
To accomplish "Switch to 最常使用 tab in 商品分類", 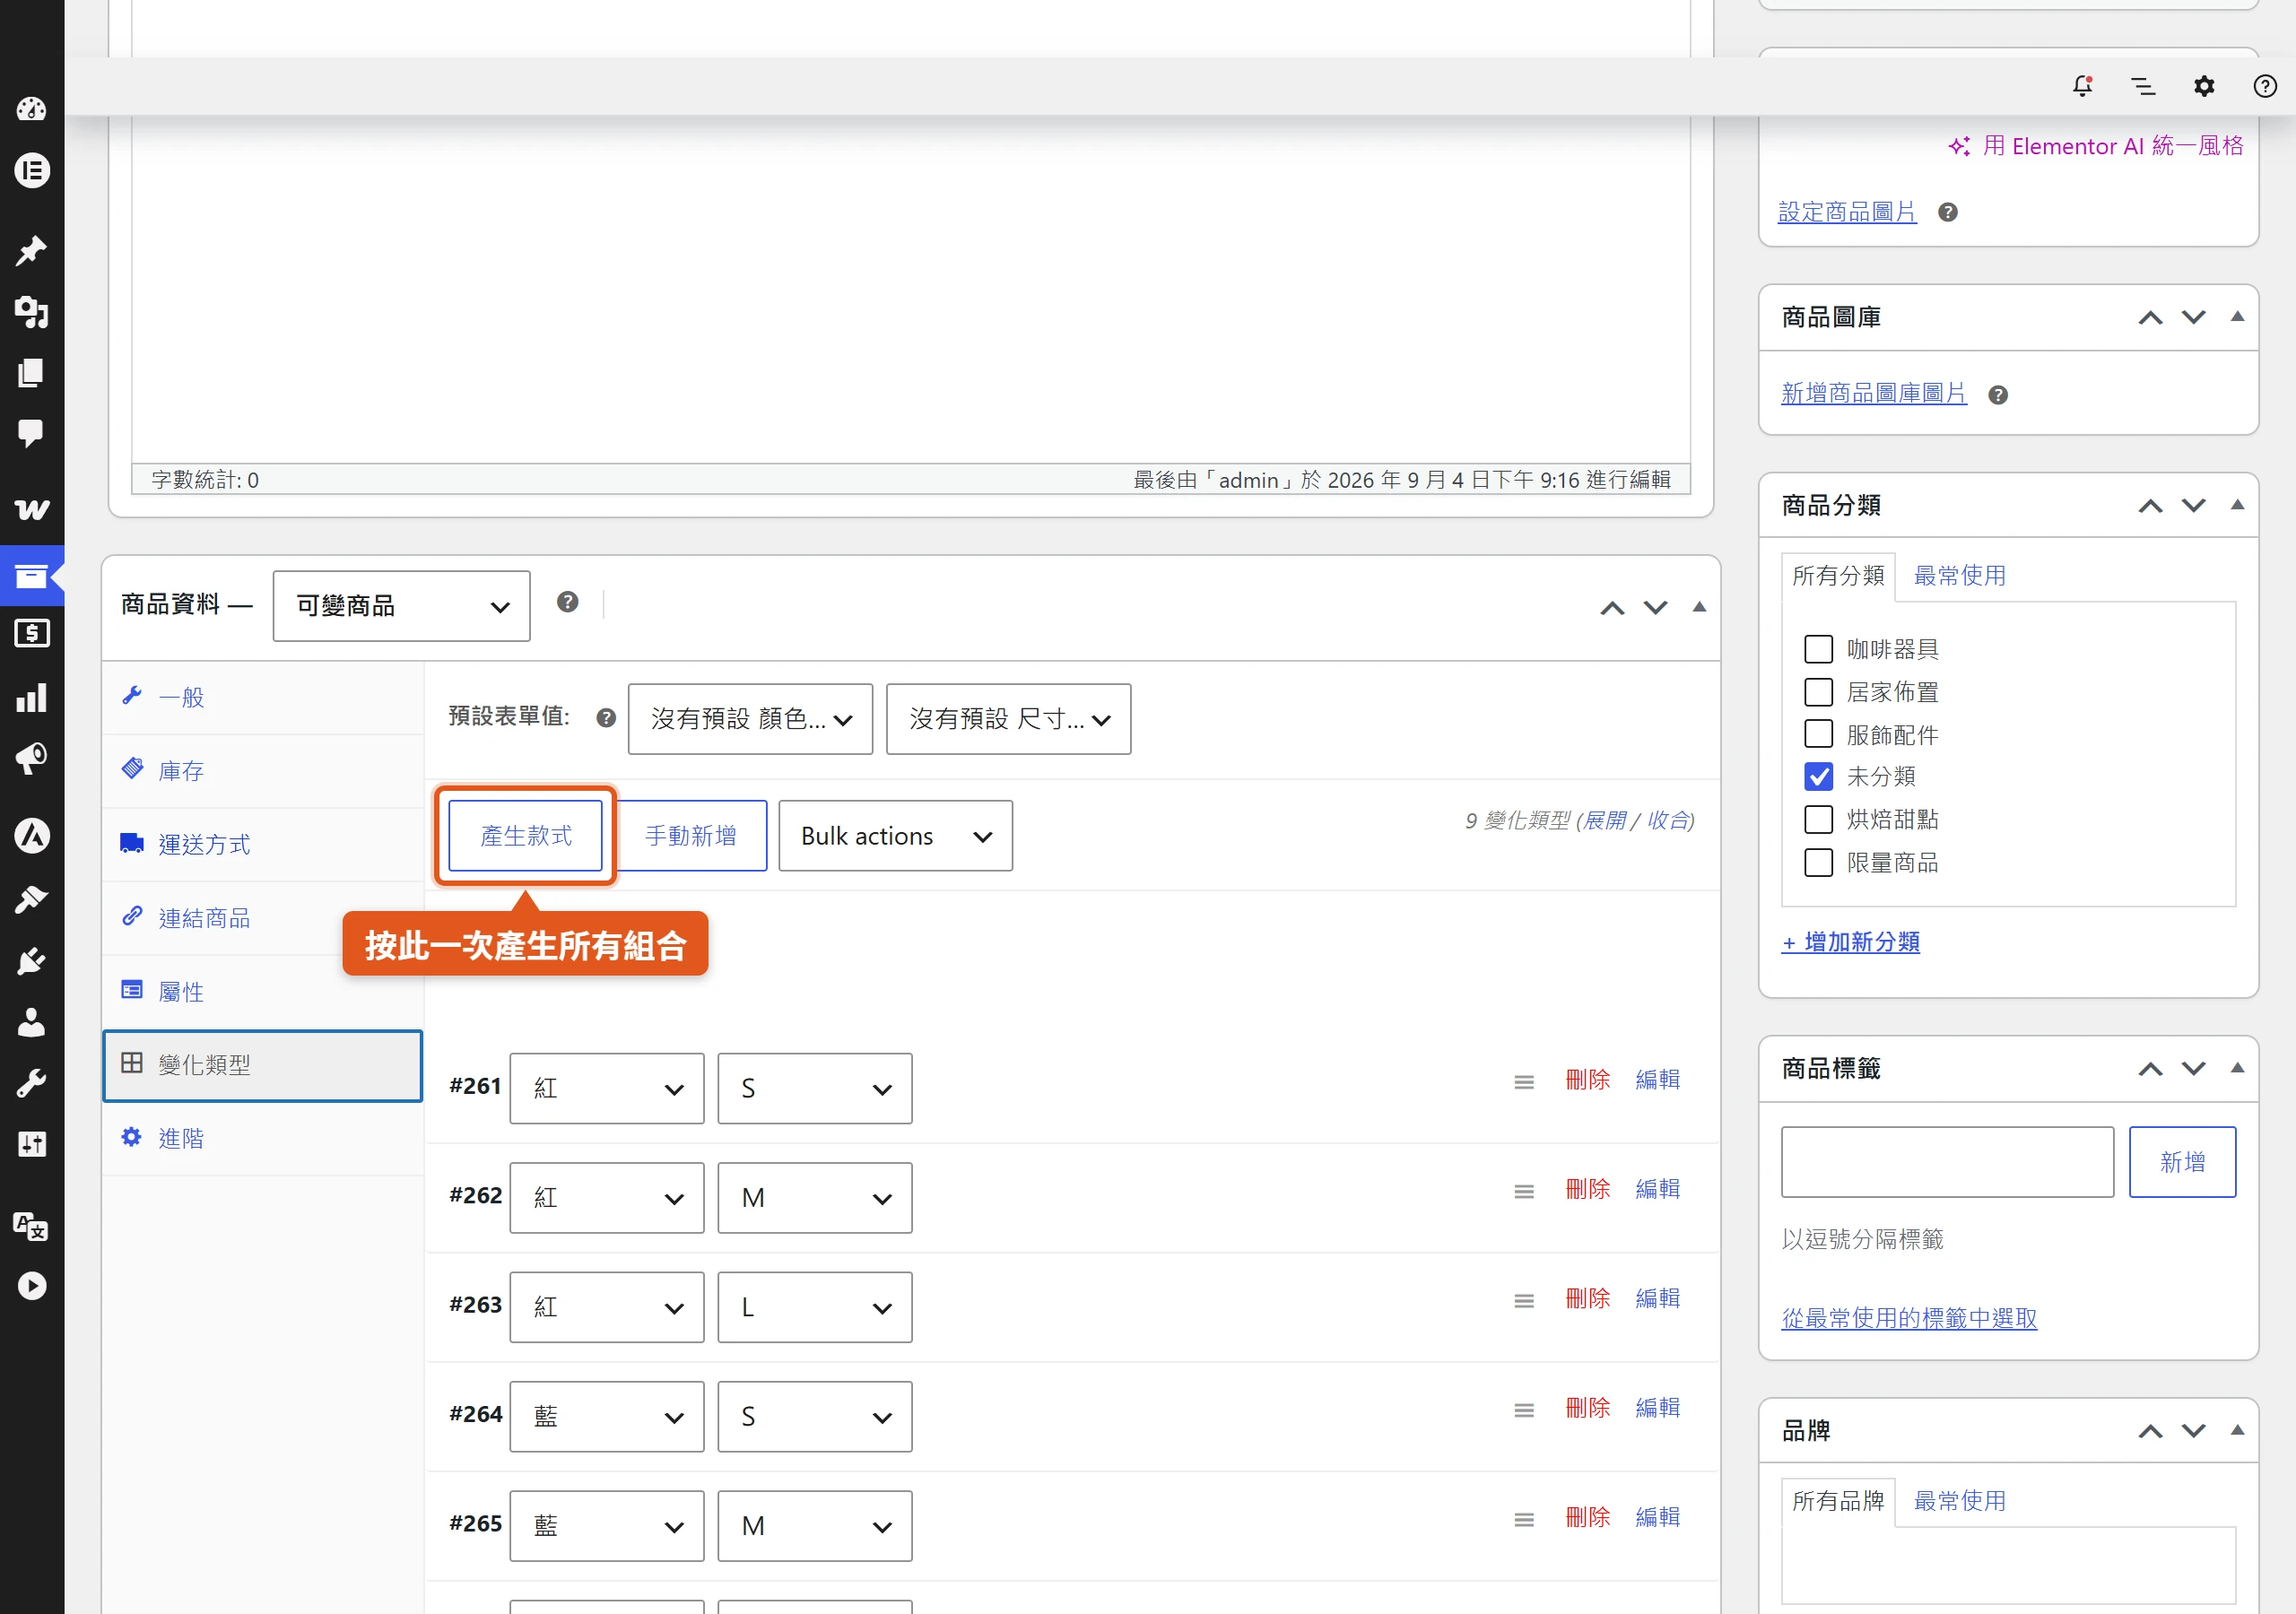I will click(x=1959, y=576).
